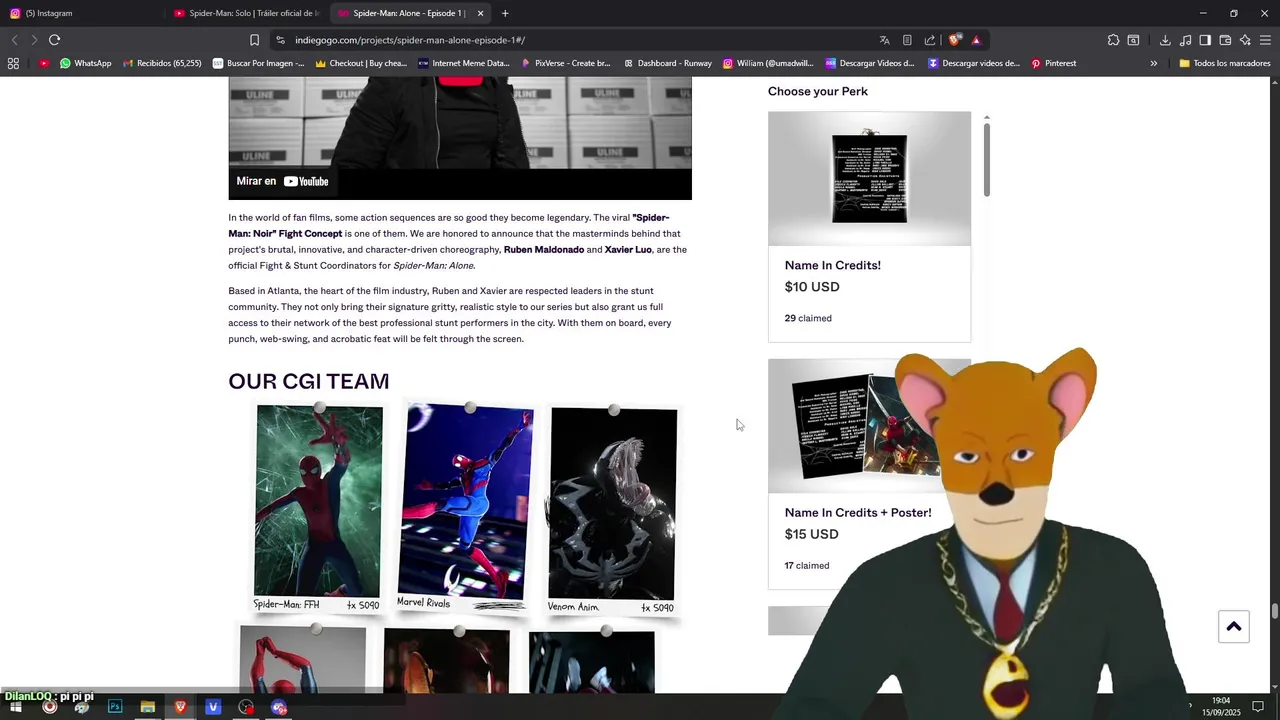
Task: Click Brave browser taskbar icon
Action: tap(180, 707)
